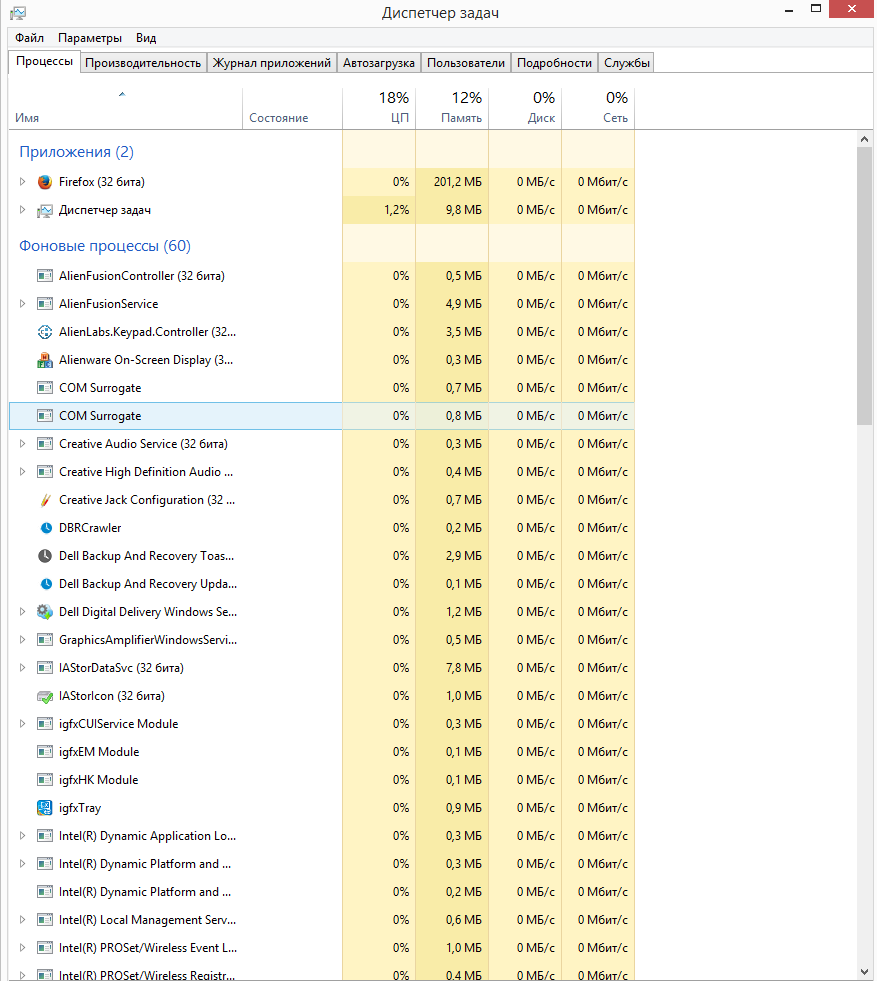The width and height of the screenshot is (877, 981).
Task: Click the vertical scrollbar down arrow
Action: 865,971
